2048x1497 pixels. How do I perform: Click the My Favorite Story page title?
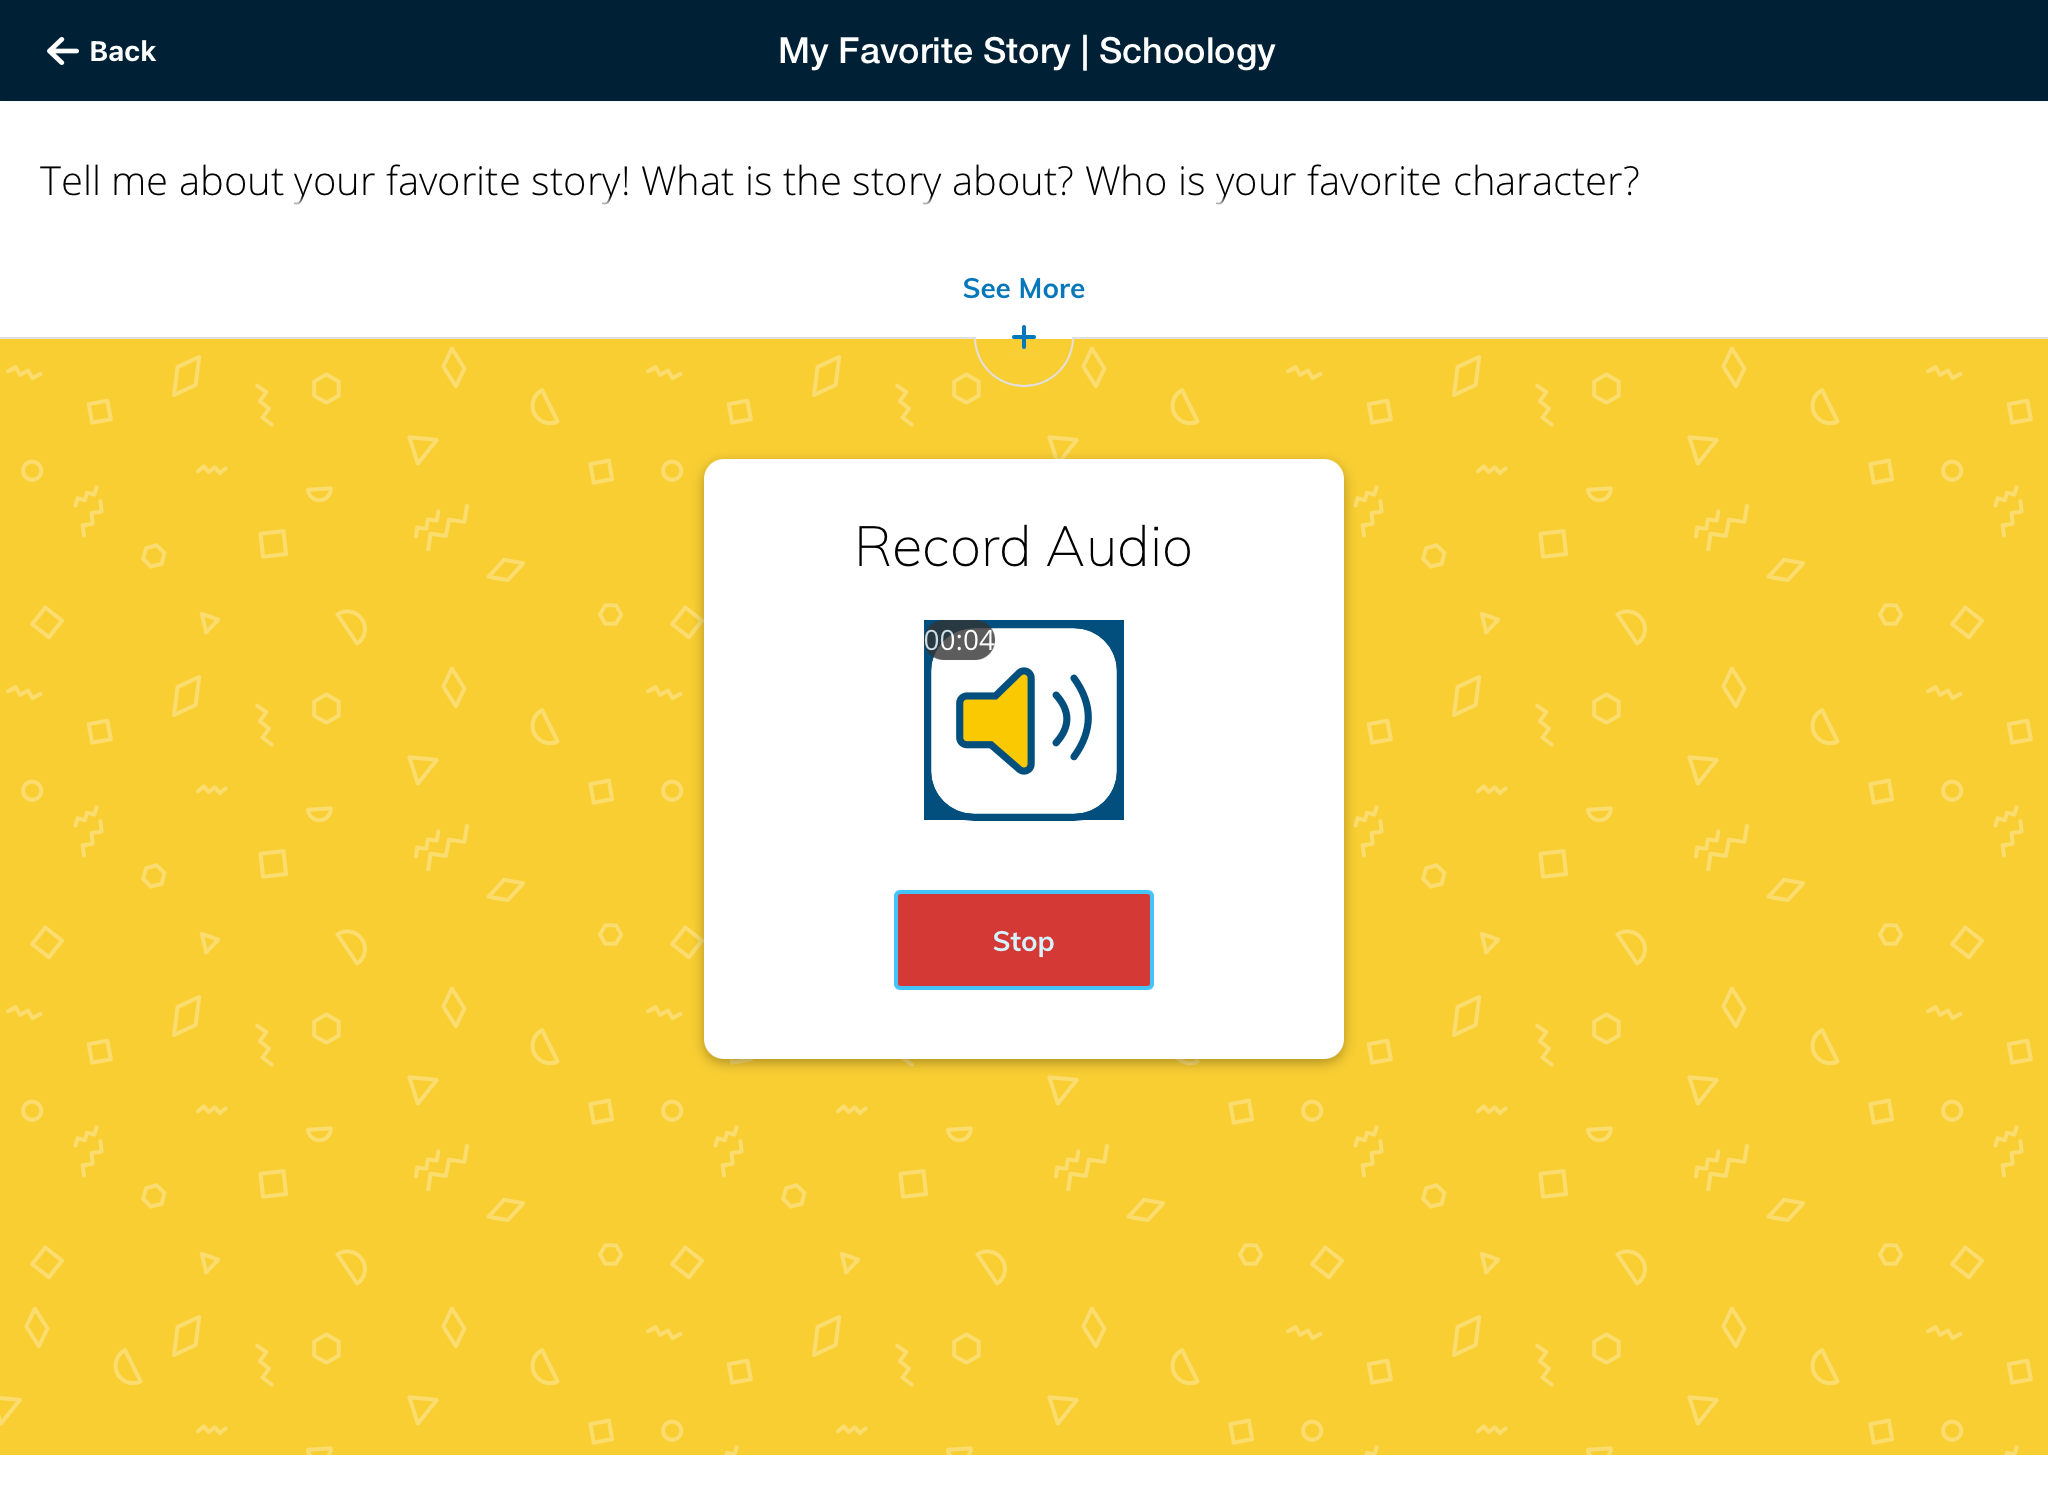point(924,51)
